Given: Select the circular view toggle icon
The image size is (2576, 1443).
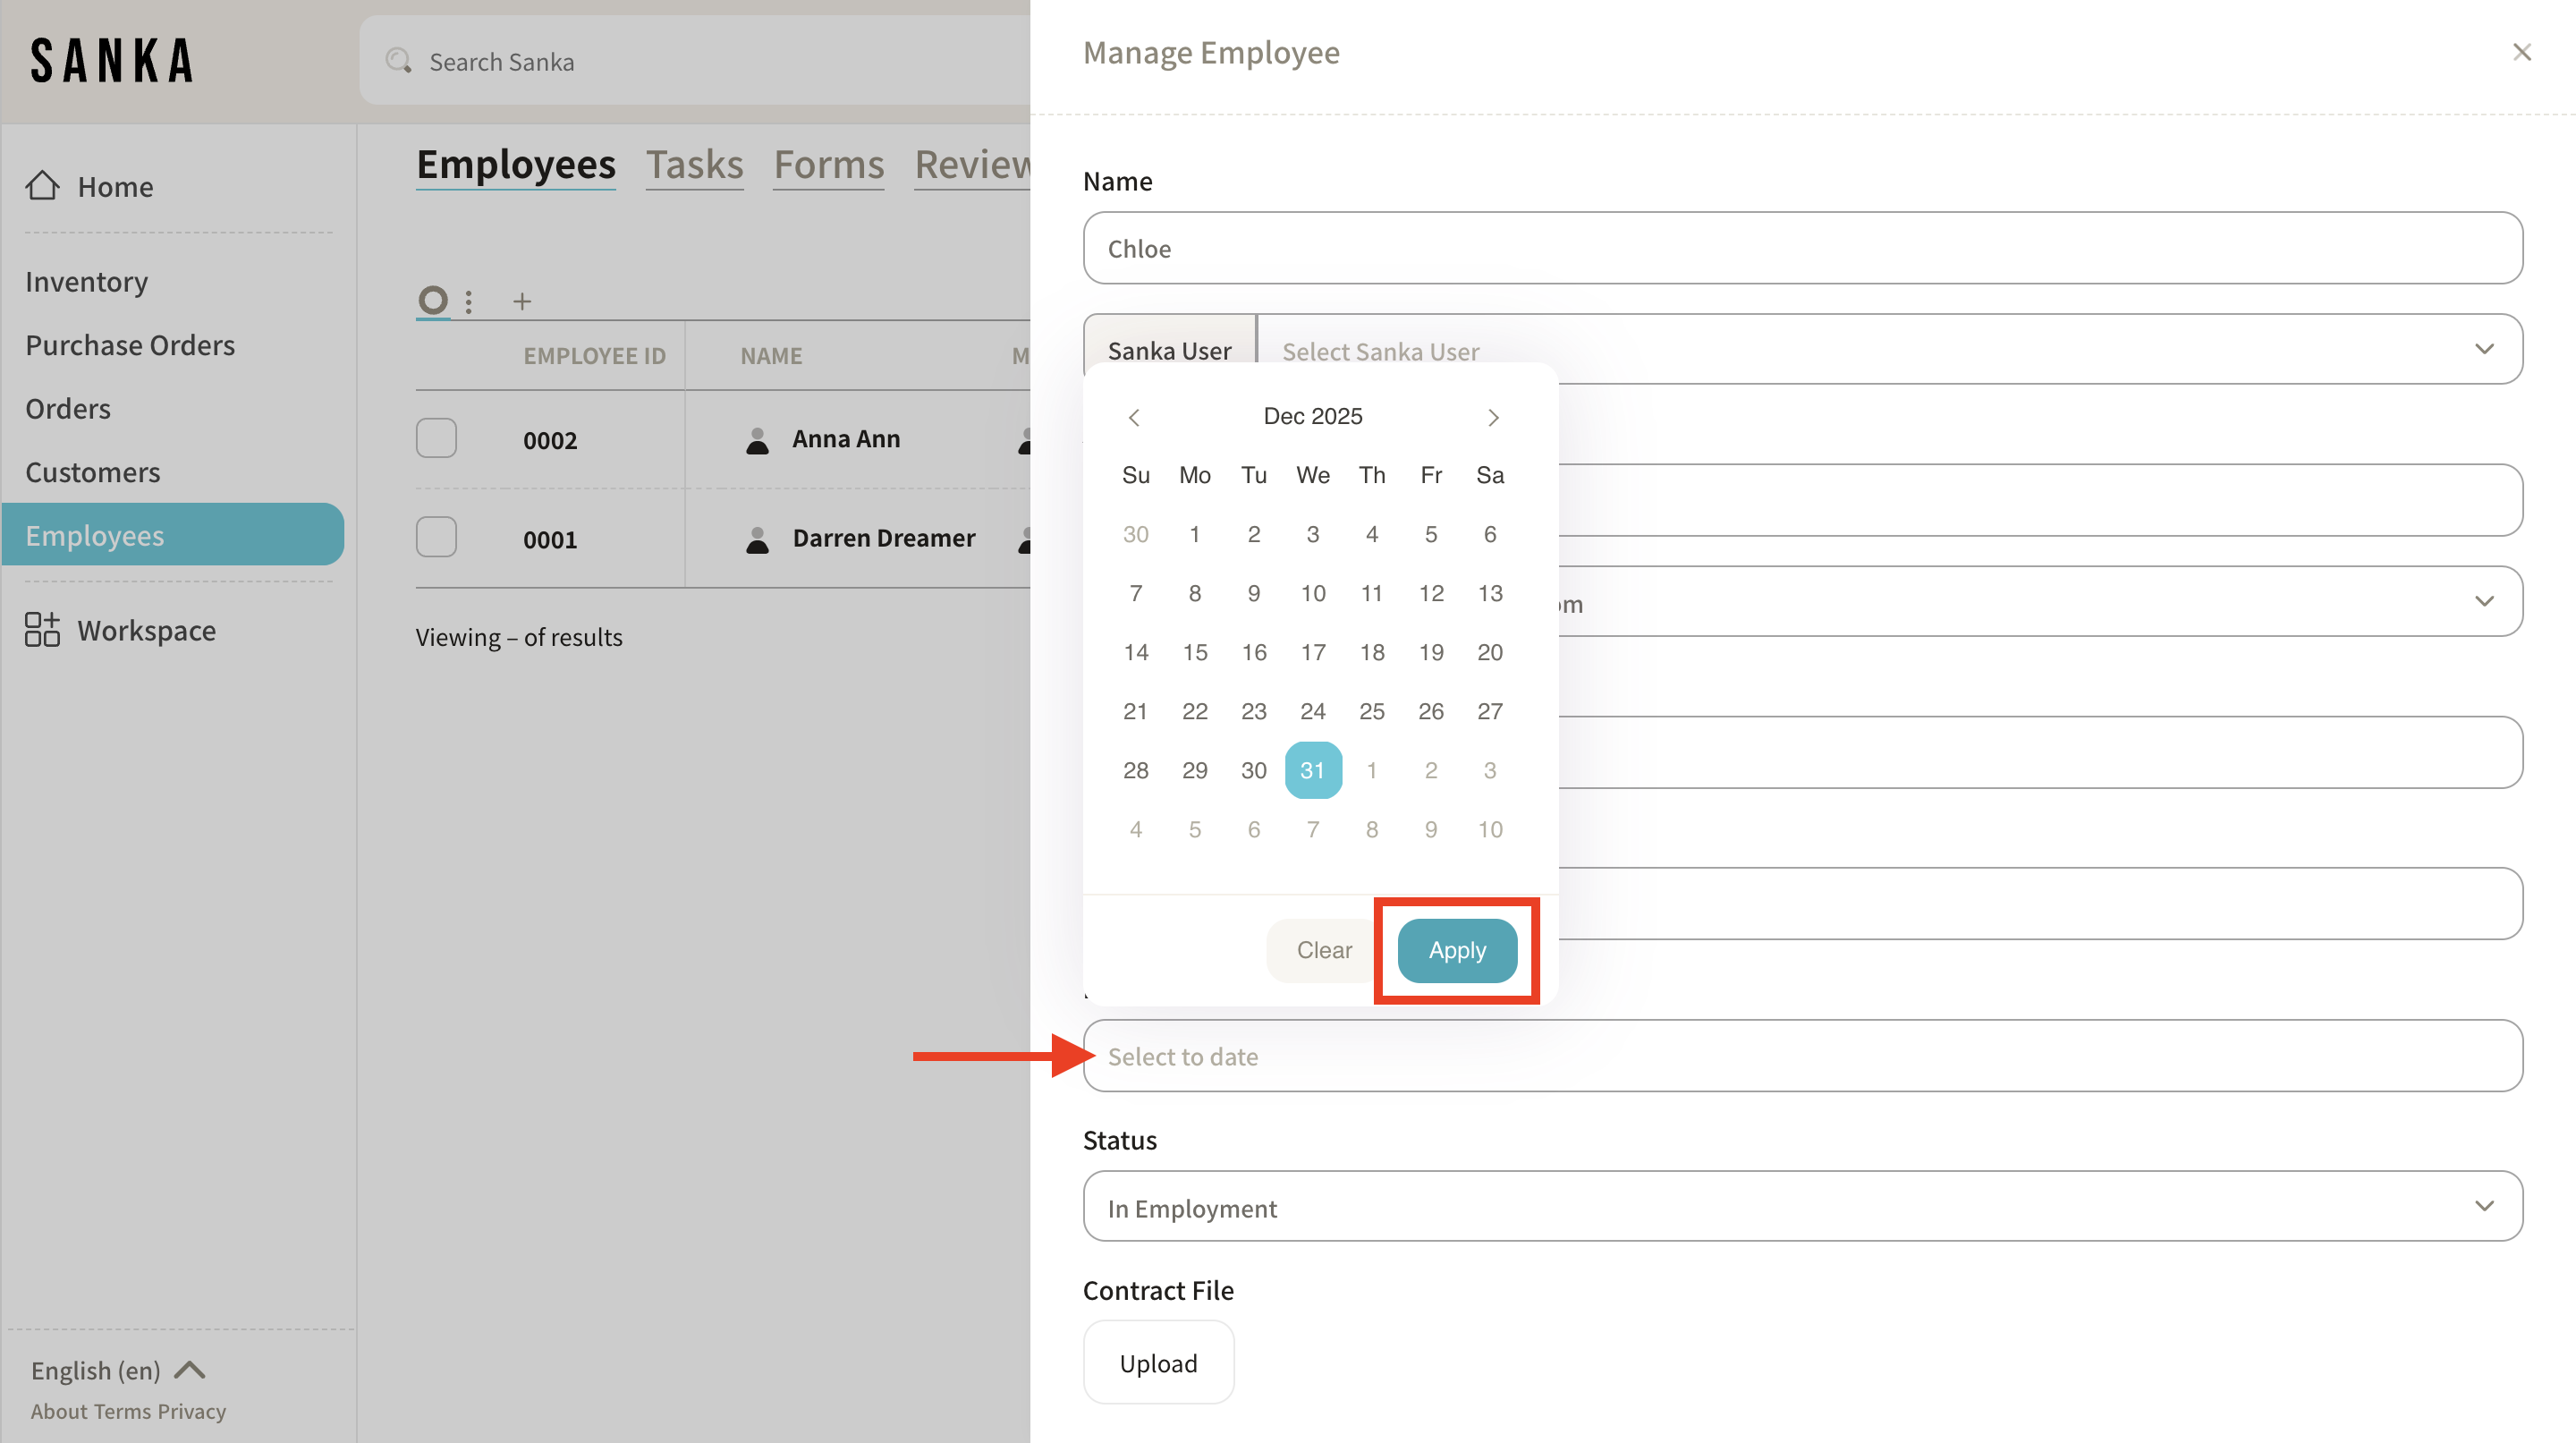Looking at the screenshot, I should click(x=433, y=300).
